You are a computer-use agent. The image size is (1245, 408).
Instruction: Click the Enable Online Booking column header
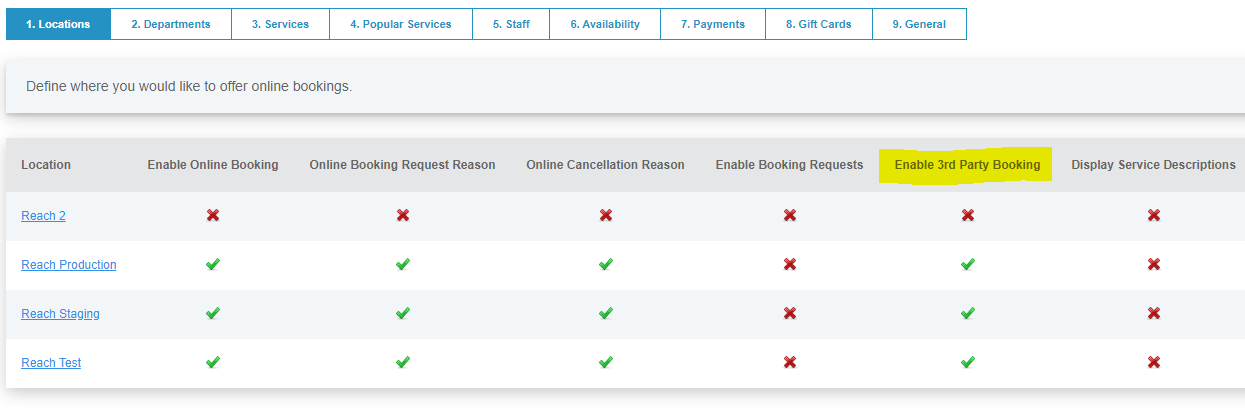213,165
